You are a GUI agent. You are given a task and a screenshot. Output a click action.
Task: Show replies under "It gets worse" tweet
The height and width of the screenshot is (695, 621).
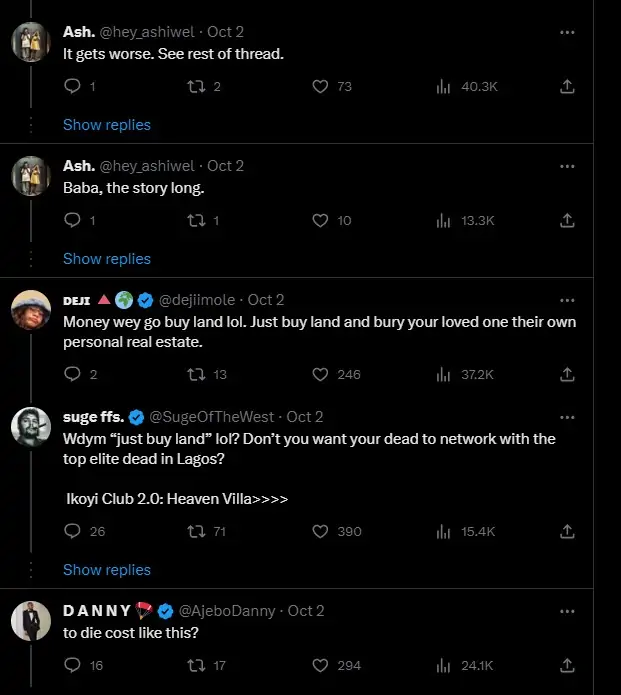107,125
